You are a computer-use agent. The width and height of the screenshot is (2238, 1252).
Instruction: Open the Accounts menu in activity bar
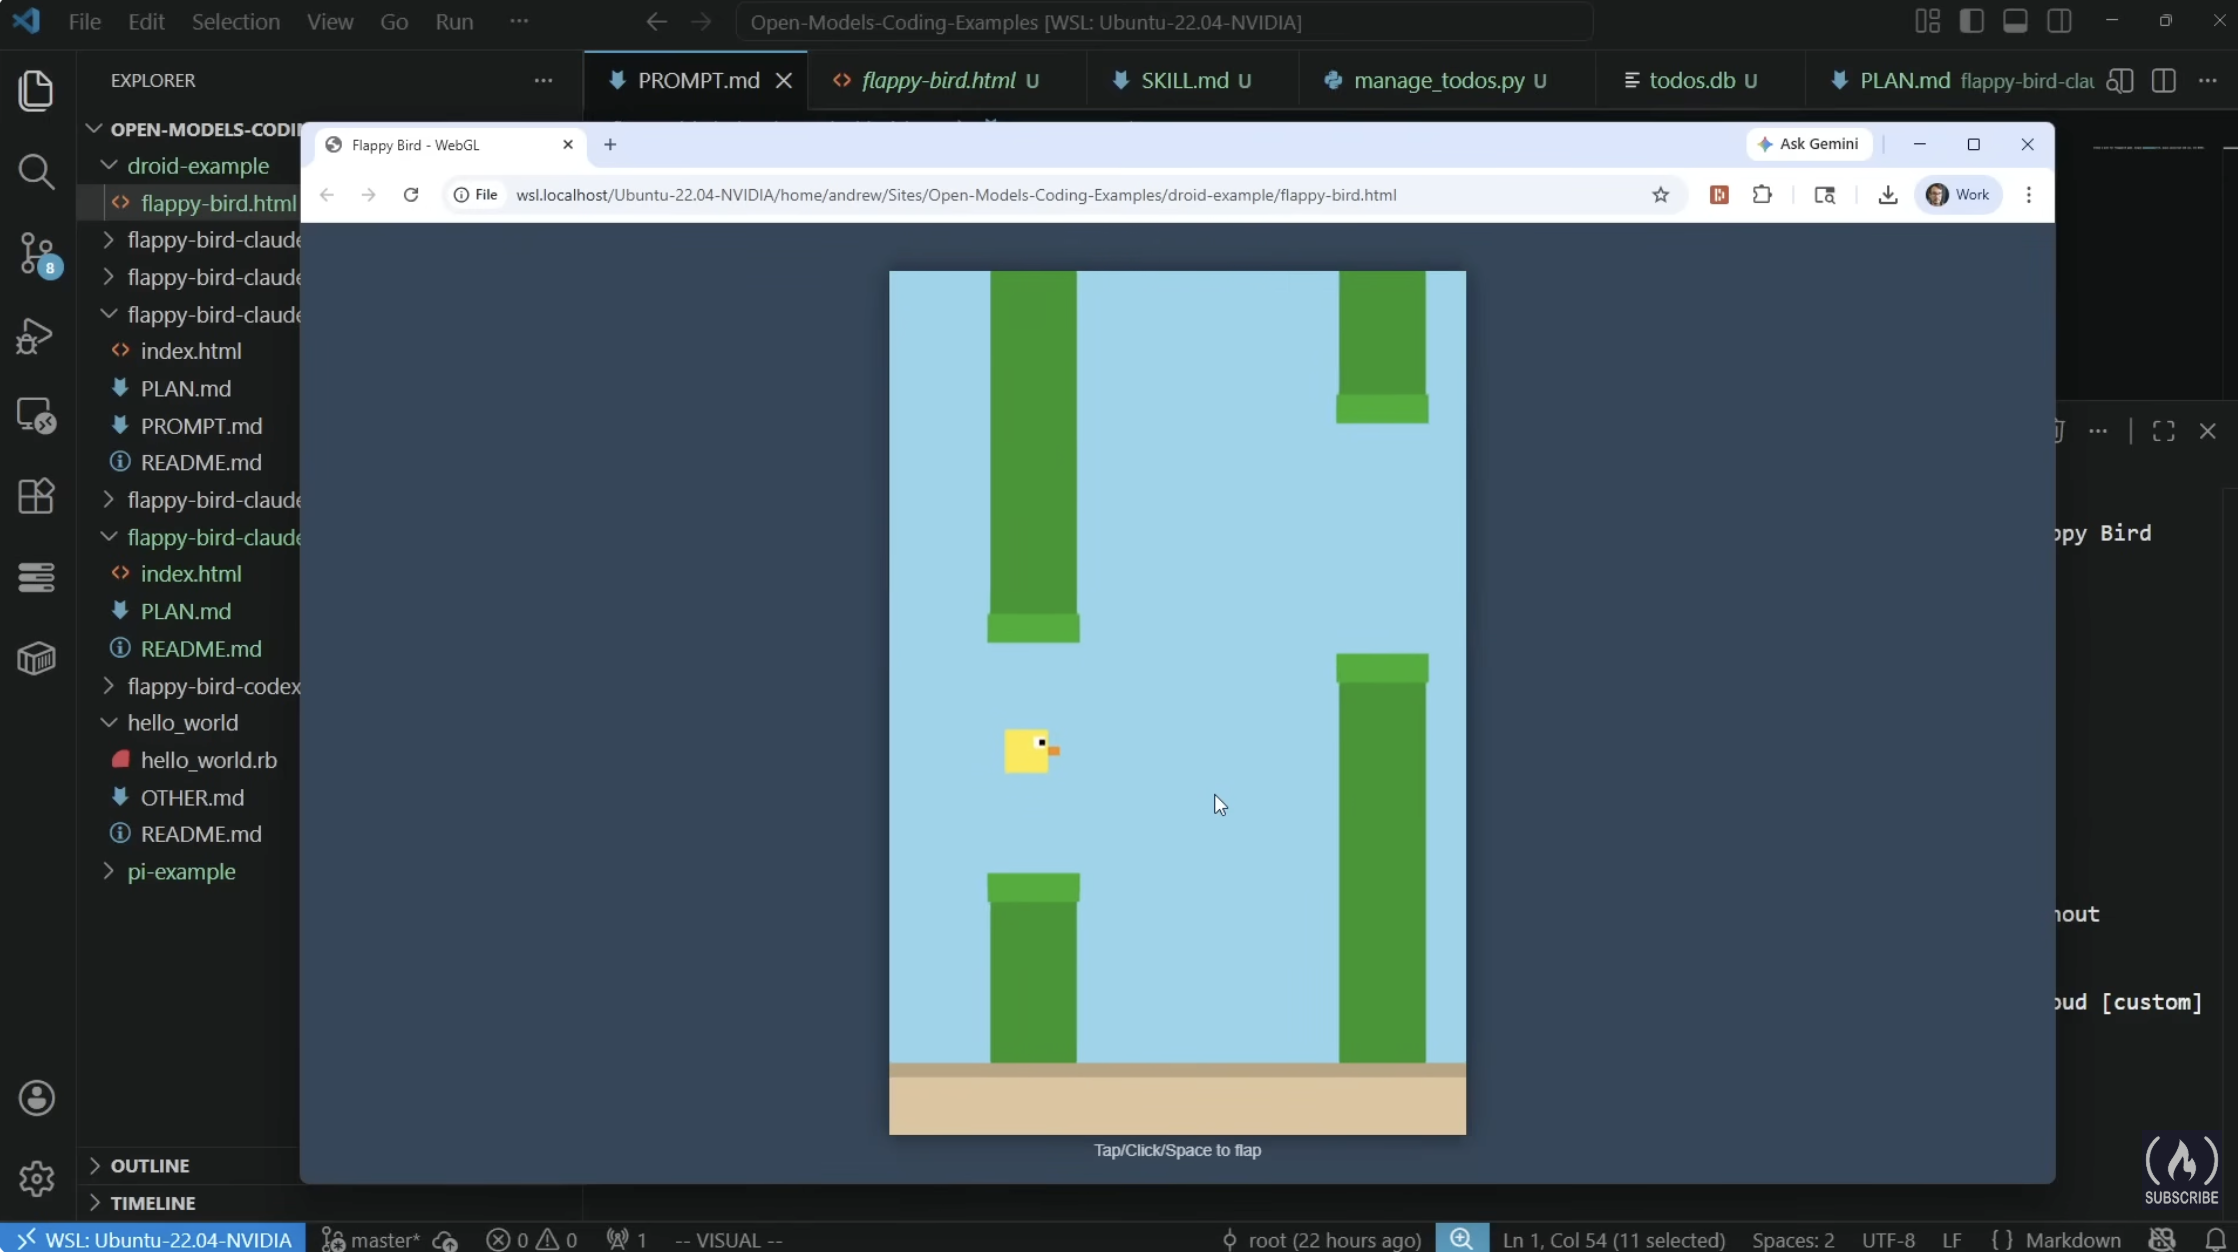37,1098
